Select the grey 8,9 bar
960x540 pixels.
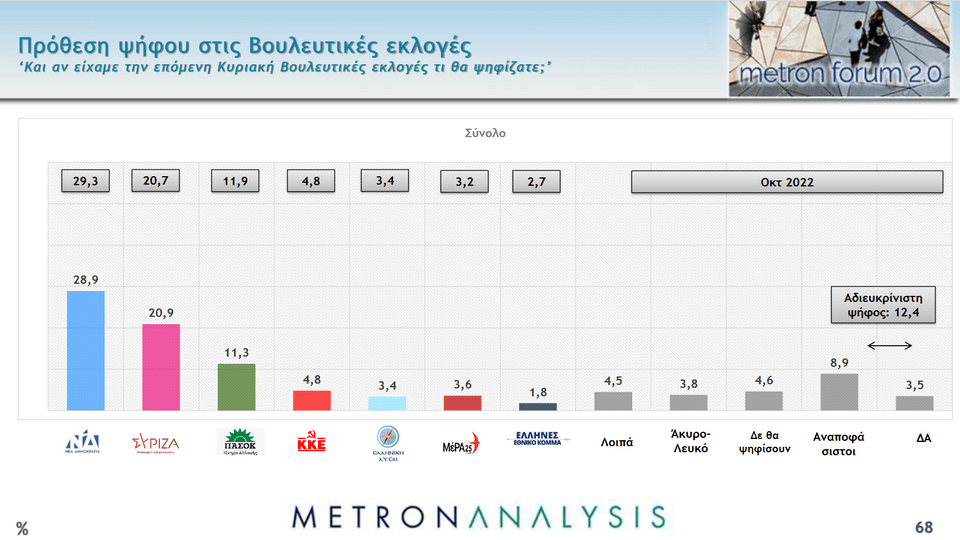[839, 392]
